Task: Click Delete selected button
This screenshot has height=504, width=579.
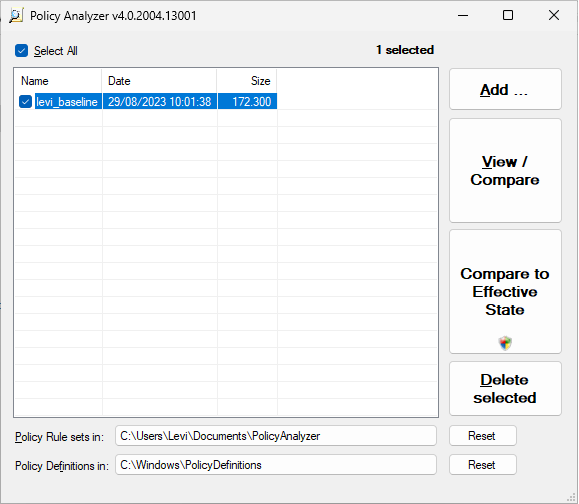Action: [505, 389]
